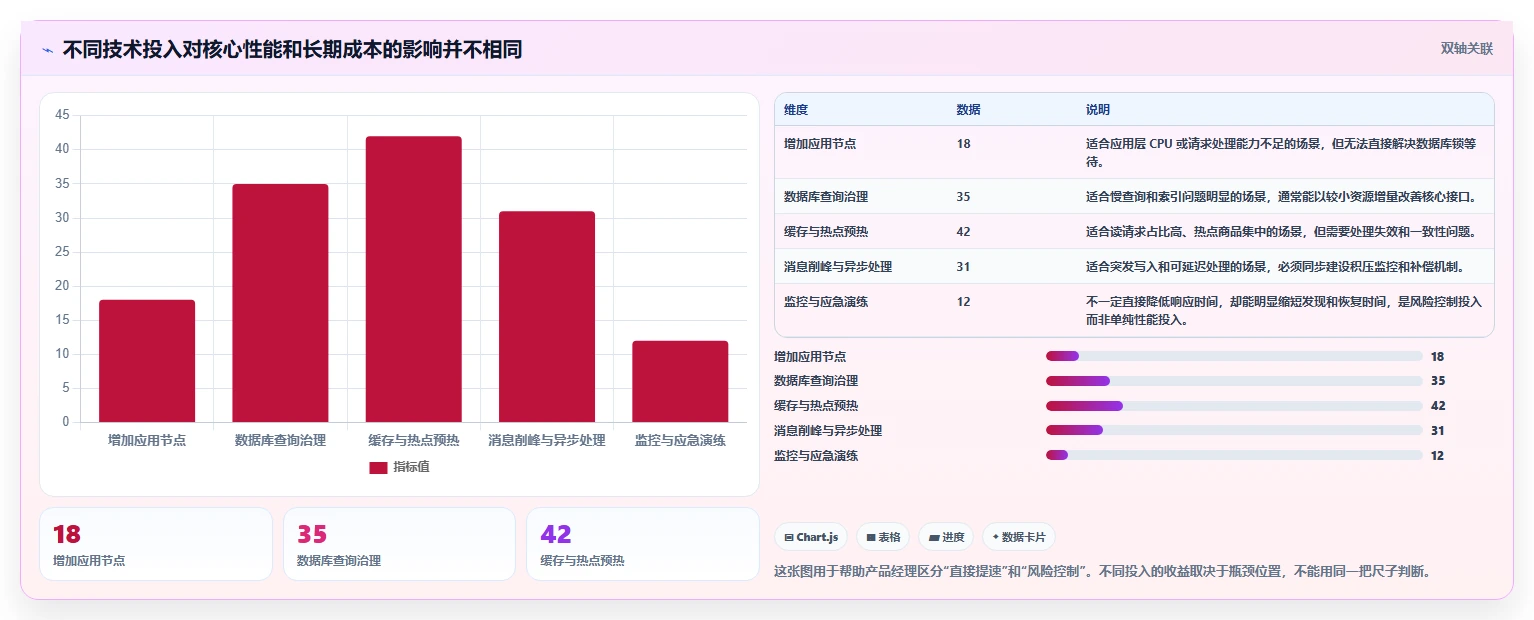
Task: Click the 数据 table column header
Action: (x=968, y=110)
